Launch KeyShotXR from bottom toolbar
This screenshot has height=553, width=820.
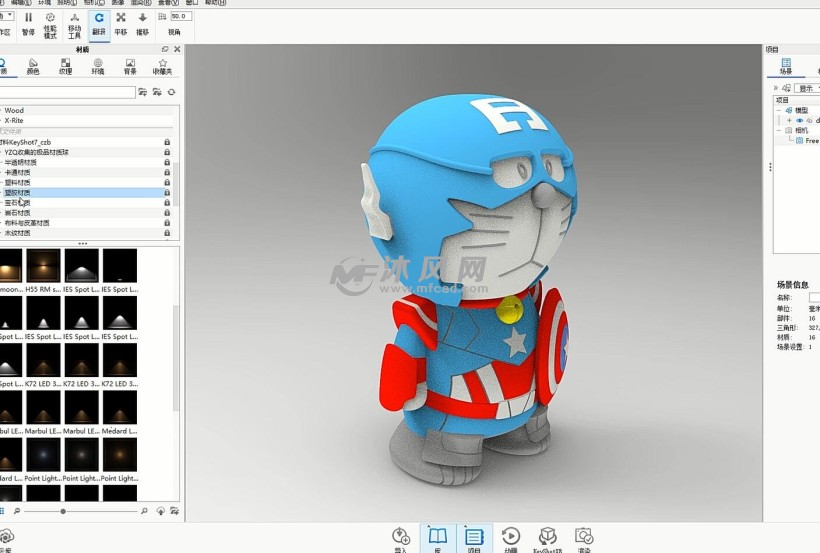[x=547, y=538]
